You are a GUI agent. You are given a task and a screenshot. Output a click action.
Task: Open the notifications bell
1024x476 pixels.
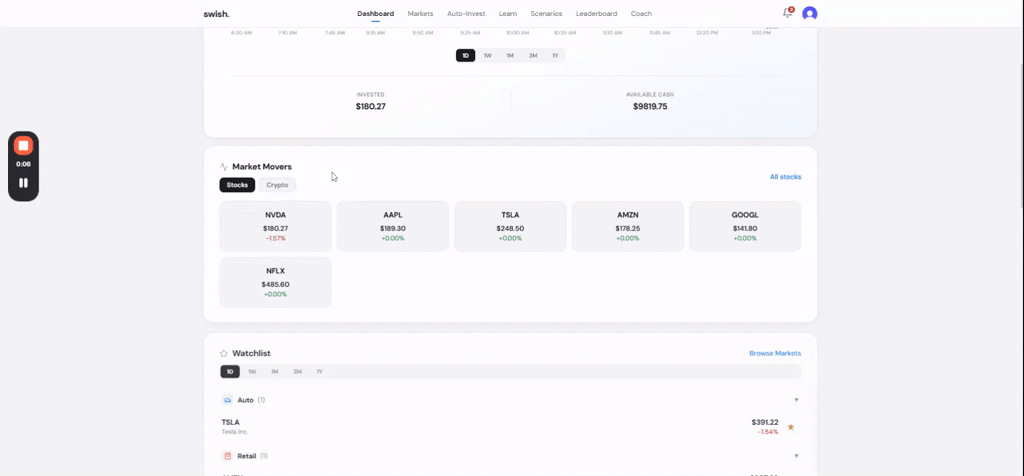788,13
